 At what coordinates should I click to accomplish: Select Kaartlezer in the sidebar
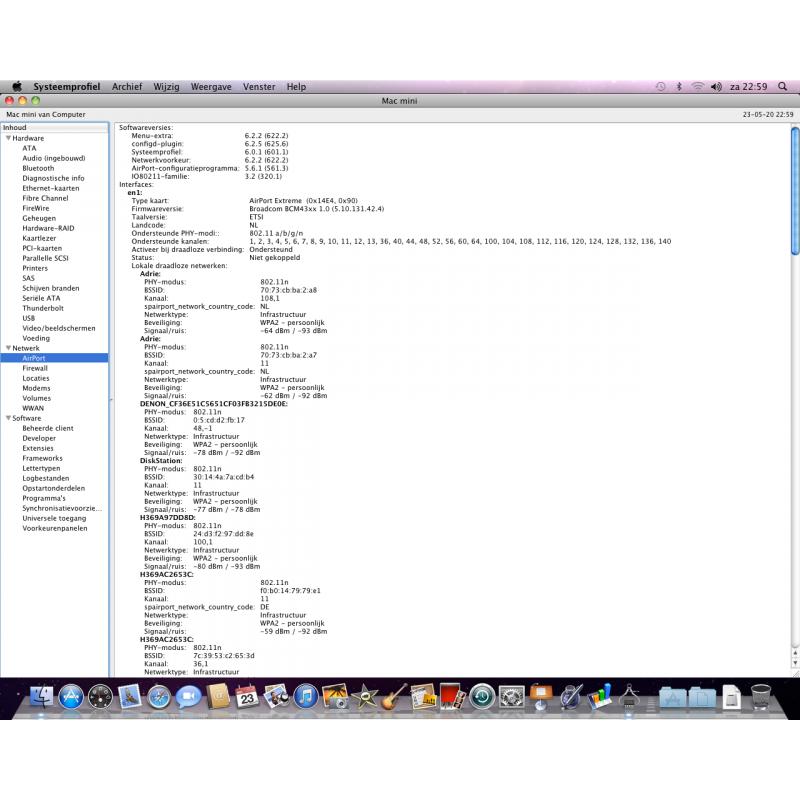[39, 238]
